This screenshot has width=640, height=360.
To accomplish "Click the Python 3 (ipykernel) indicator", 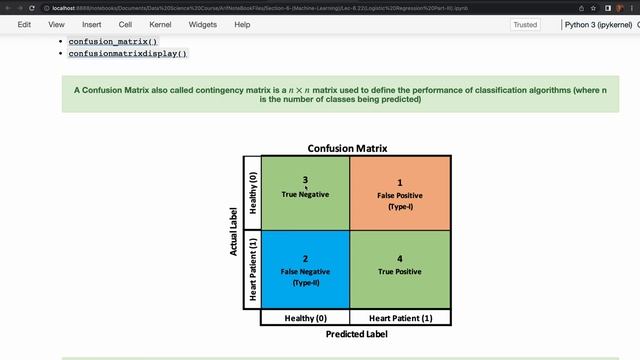I will point(598,25).
